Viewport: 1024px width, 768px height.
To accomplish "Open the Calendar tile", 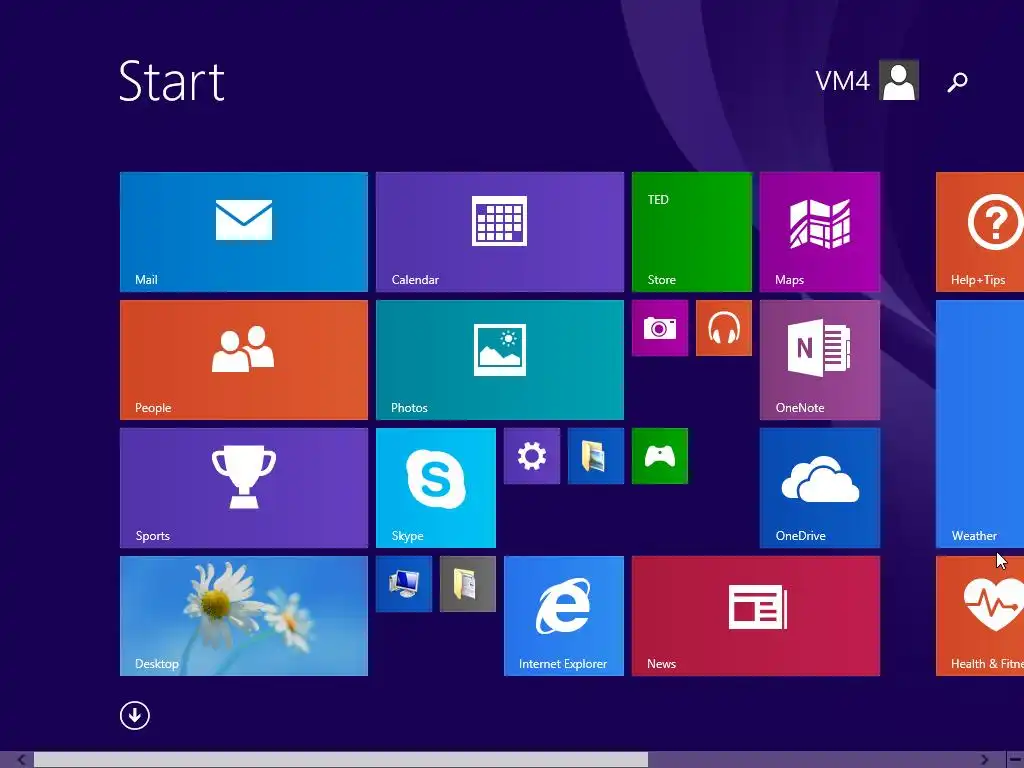I will point(500,232).
